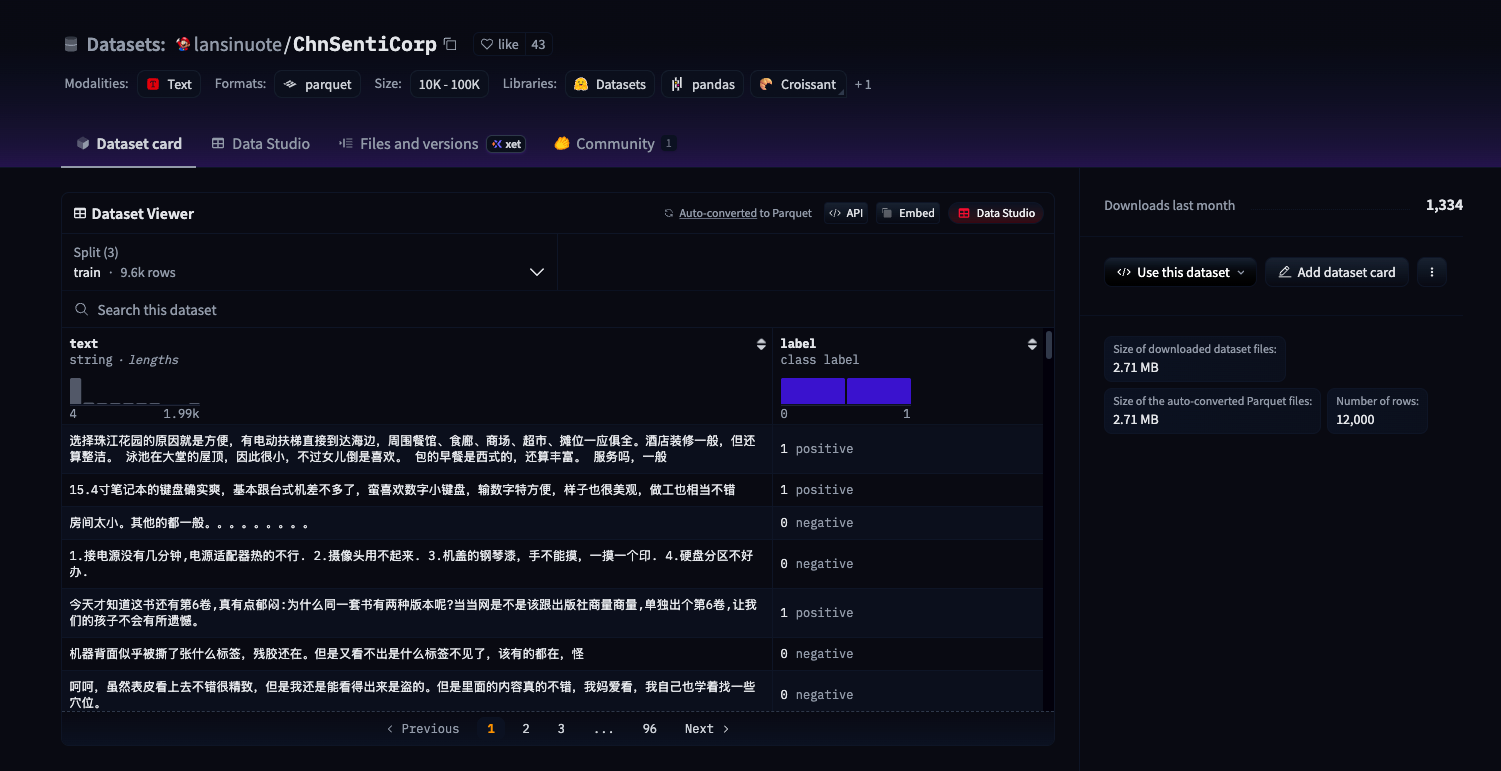Viewport: 1501px width, 771px height.
Task: Follow the Auto-converted link
Action: point(717,213)
